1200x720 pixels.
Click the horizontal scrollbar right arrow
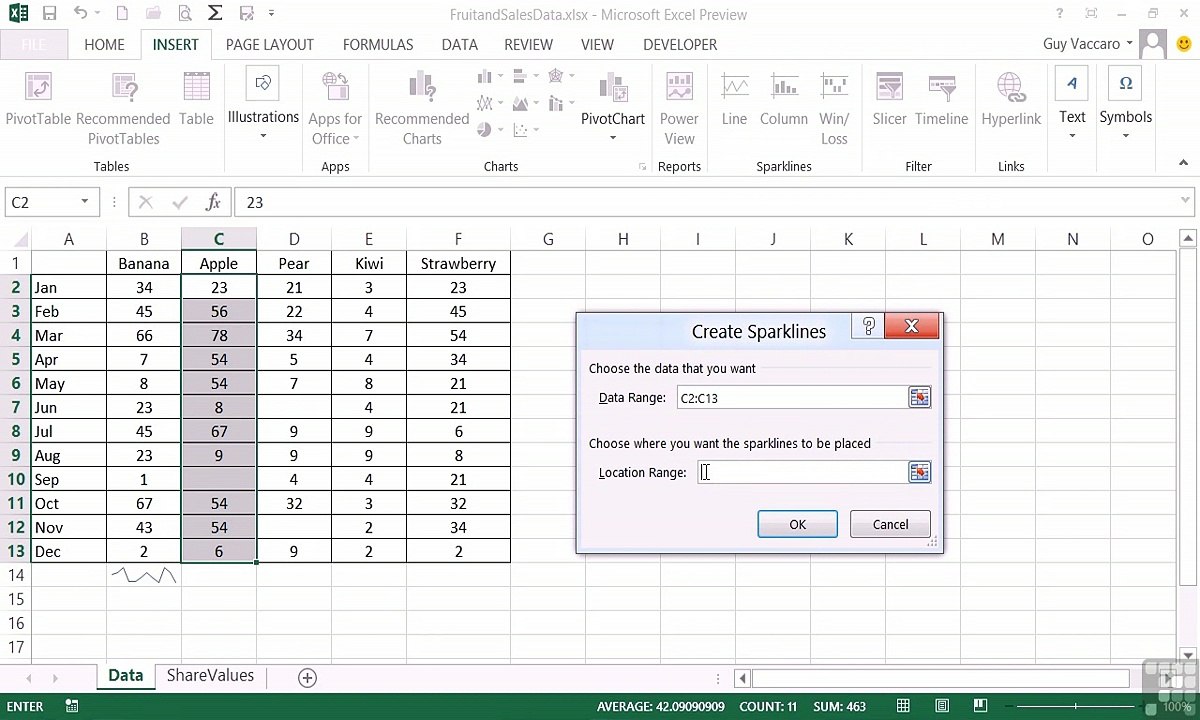(x=1169, y=678)
